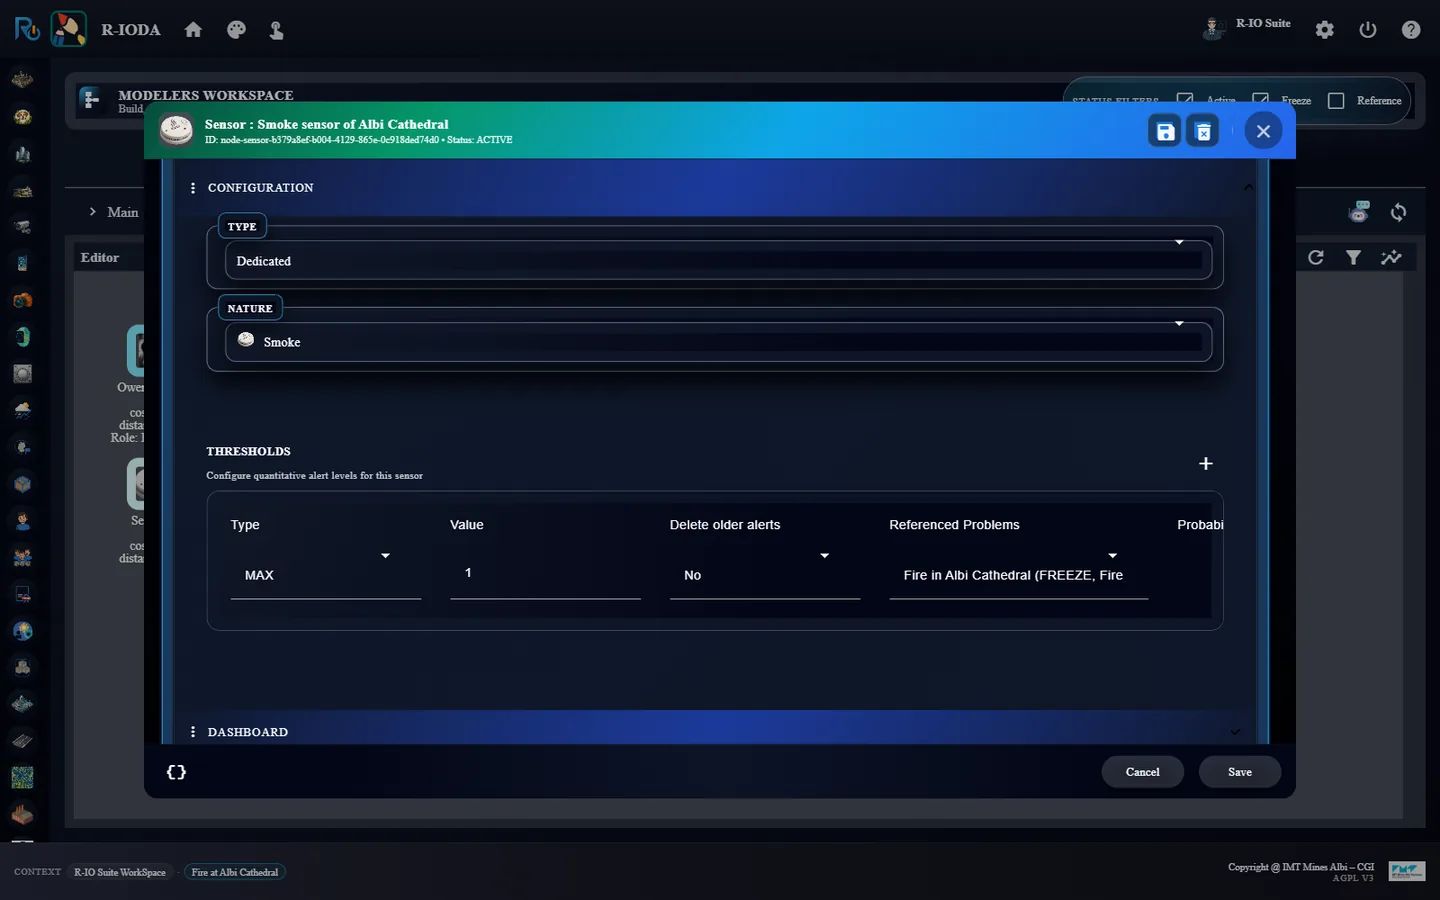1440x900 pixels.
Task: Click the Fire at Albi Cathedral context chip
Action: point(235,872)
